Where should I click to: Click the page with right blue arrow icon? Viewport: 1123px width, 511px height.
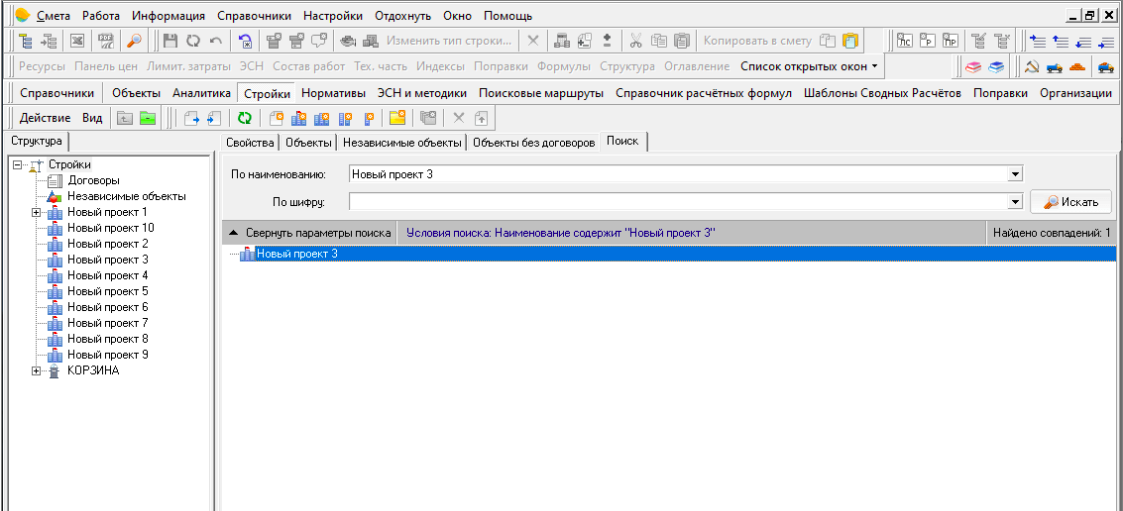(191, 118)
